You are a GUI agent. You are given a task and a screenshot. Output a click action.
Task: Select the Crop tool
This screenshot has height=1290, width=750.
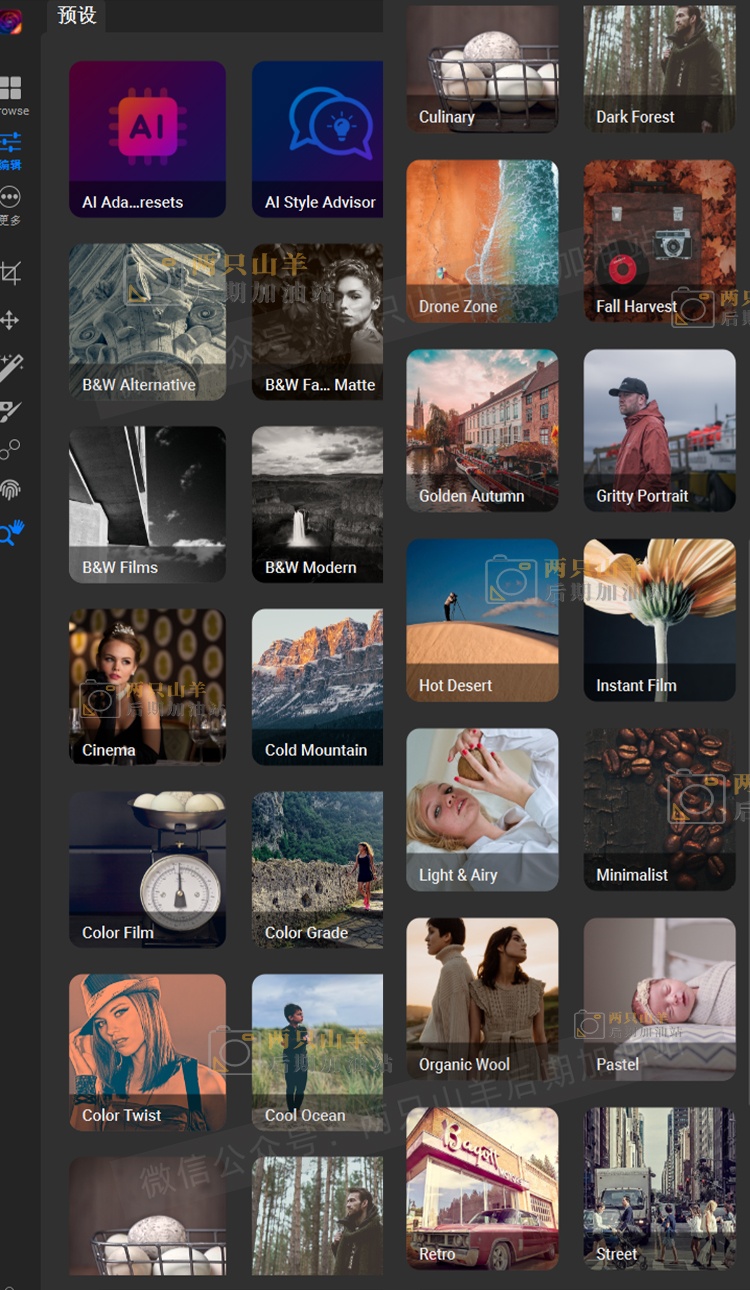(x=11, y=272)
